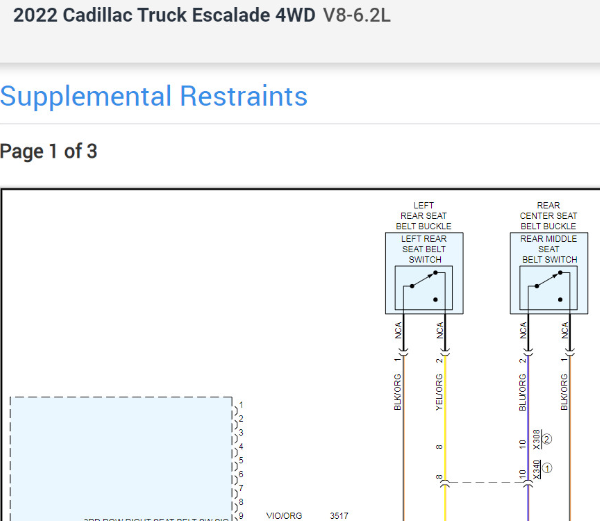Image resolution: width=600 pixels, height=521 pixels.
Task: Click the V8-6.2L engine label
Action: [357, 16]
